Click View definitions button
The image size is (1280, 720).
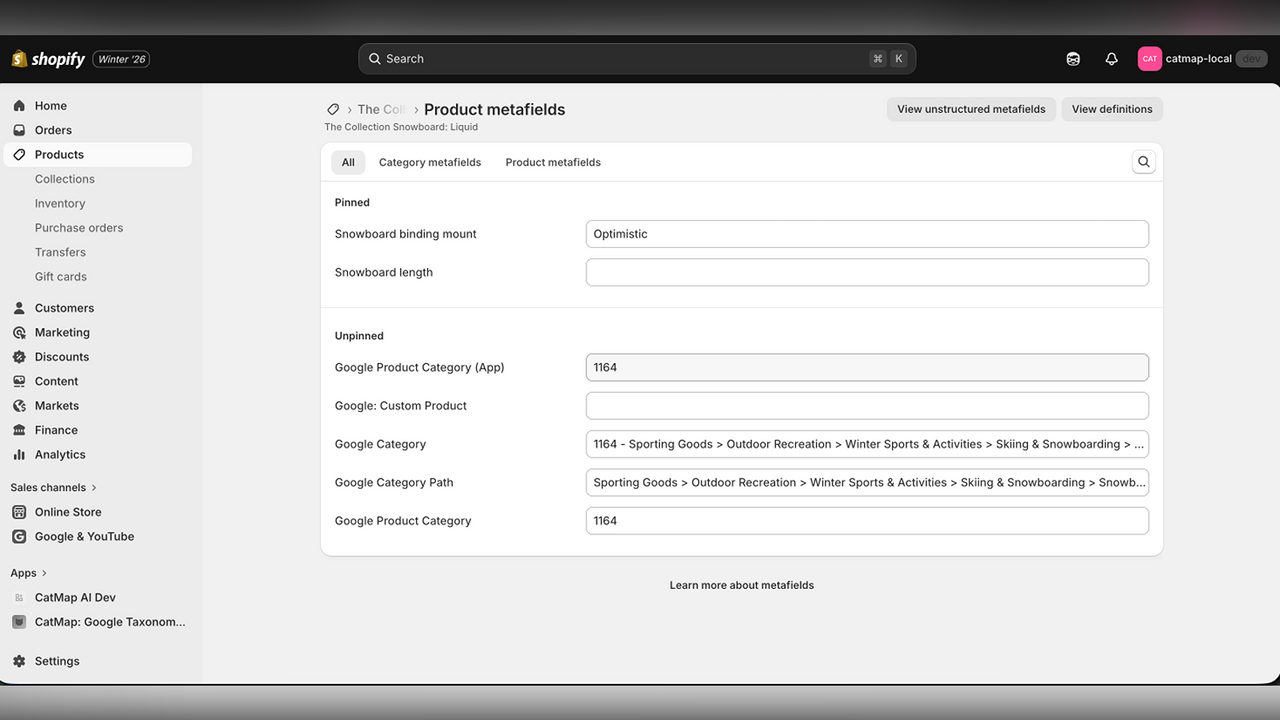[1112, 109]
